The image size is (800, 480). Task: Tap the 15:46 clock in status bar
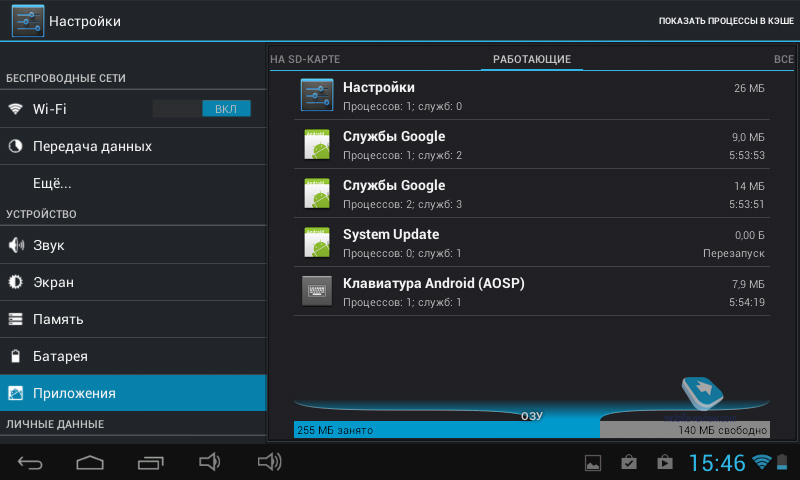click(717, 463)
